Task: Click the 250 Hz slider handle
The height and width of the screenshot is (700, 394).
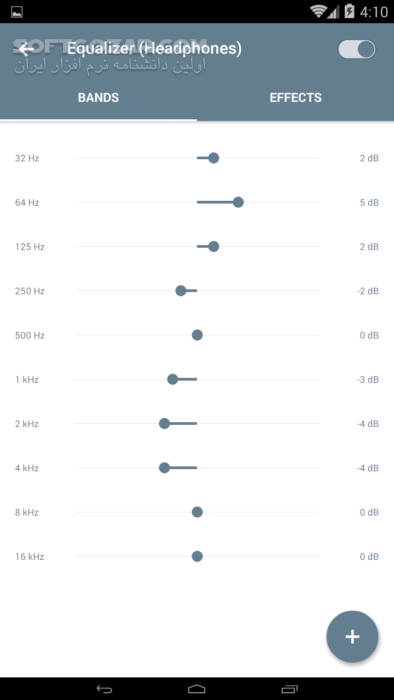Action: [181, 291]
